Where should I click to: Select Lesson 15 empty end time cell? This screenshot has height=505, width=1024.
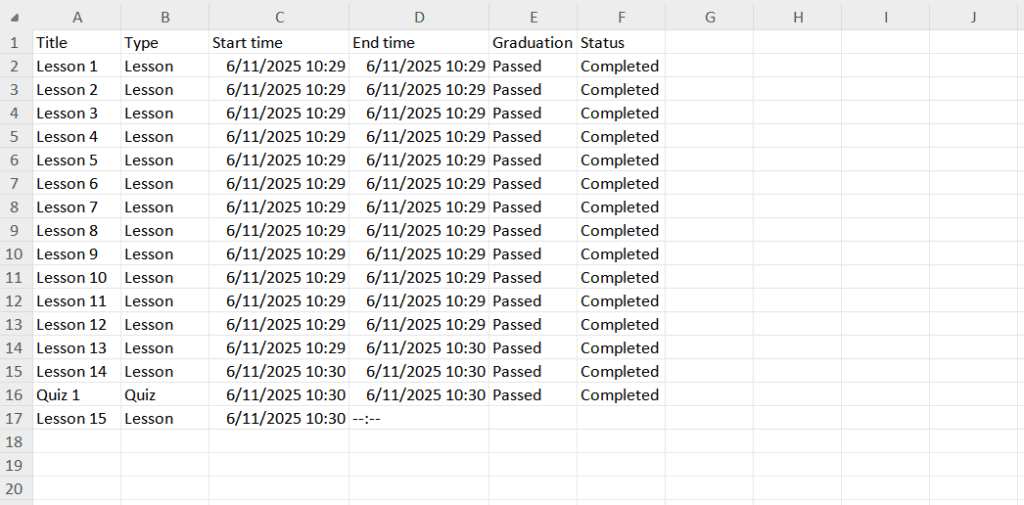(419, 419)
